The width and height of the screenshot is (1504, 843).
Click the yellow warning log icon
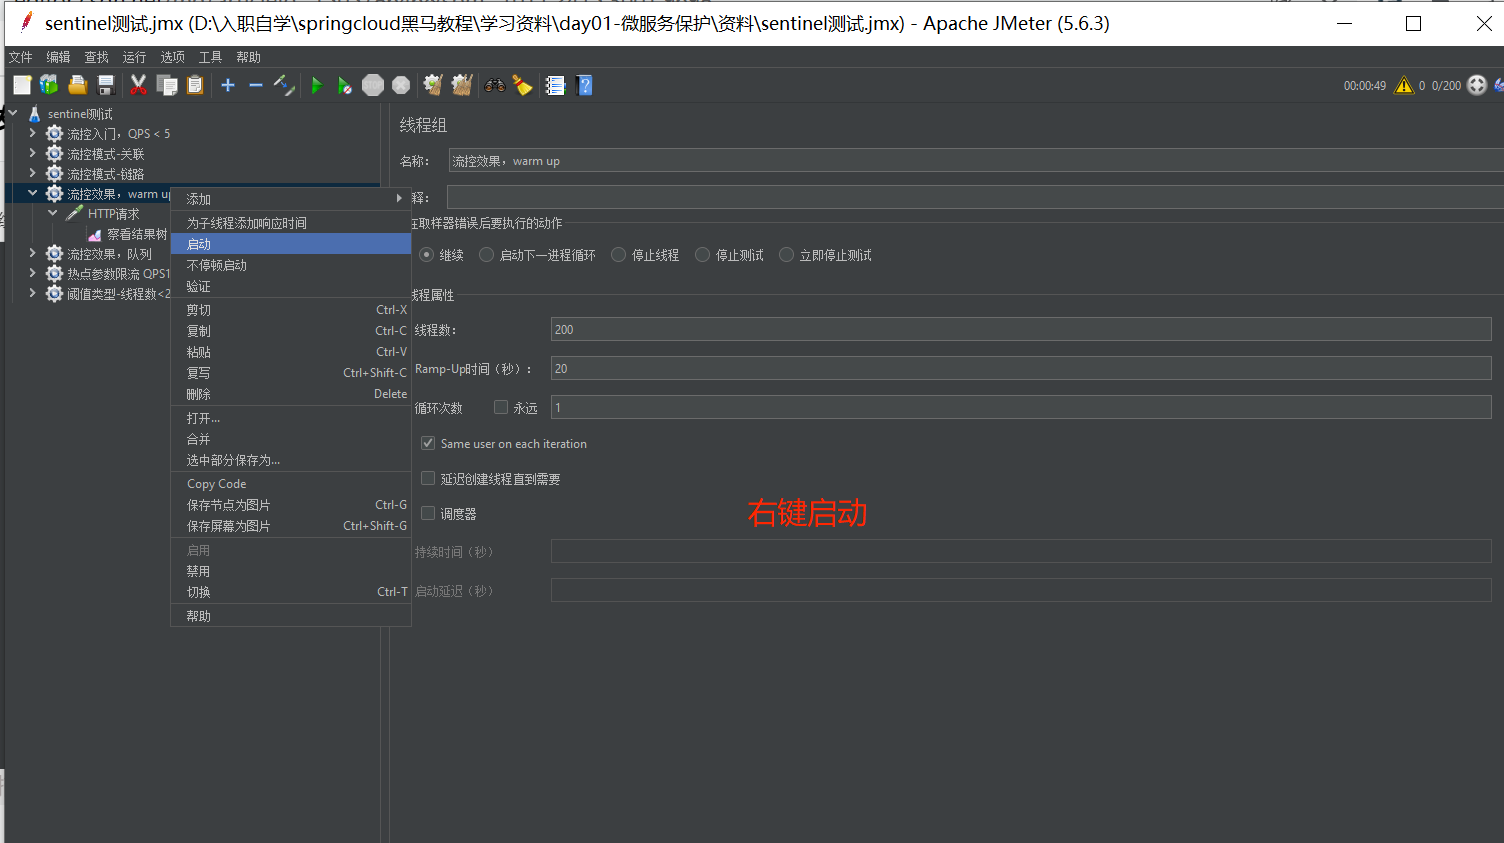click(x=1404, y=86)
